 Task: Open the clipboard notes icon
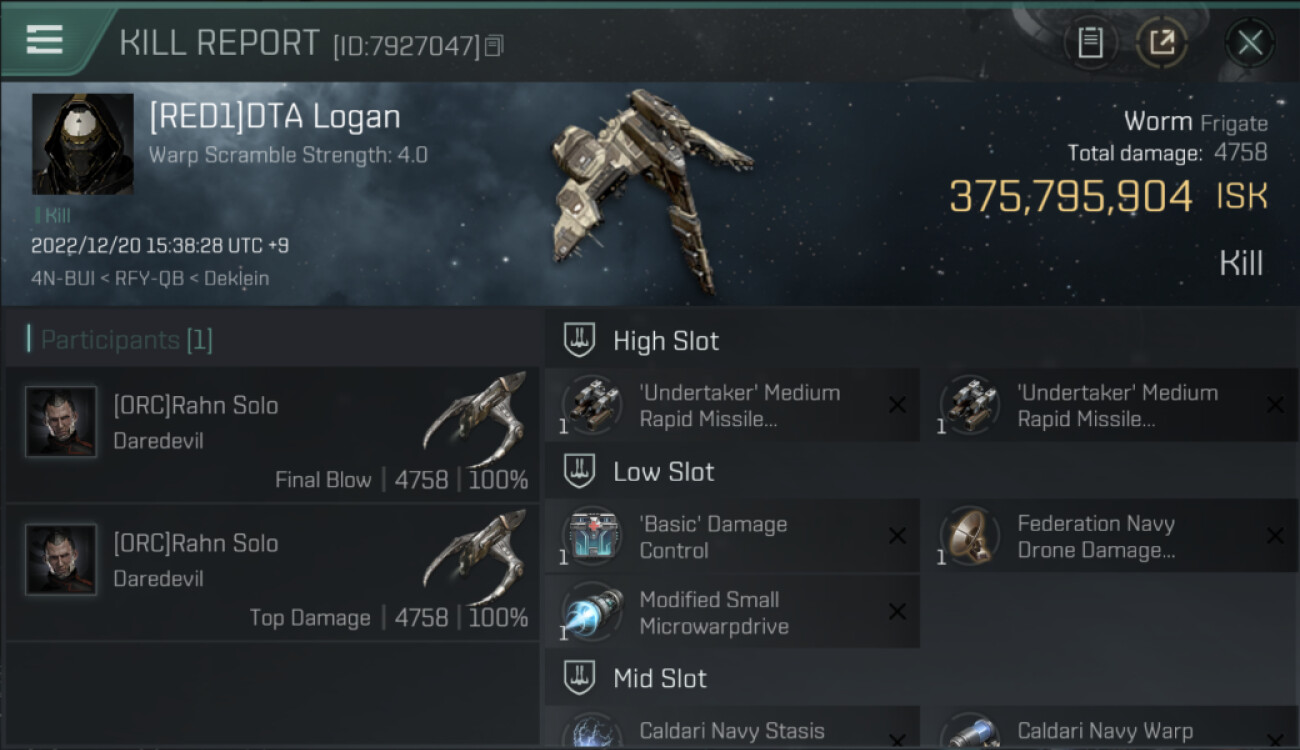1090,43
